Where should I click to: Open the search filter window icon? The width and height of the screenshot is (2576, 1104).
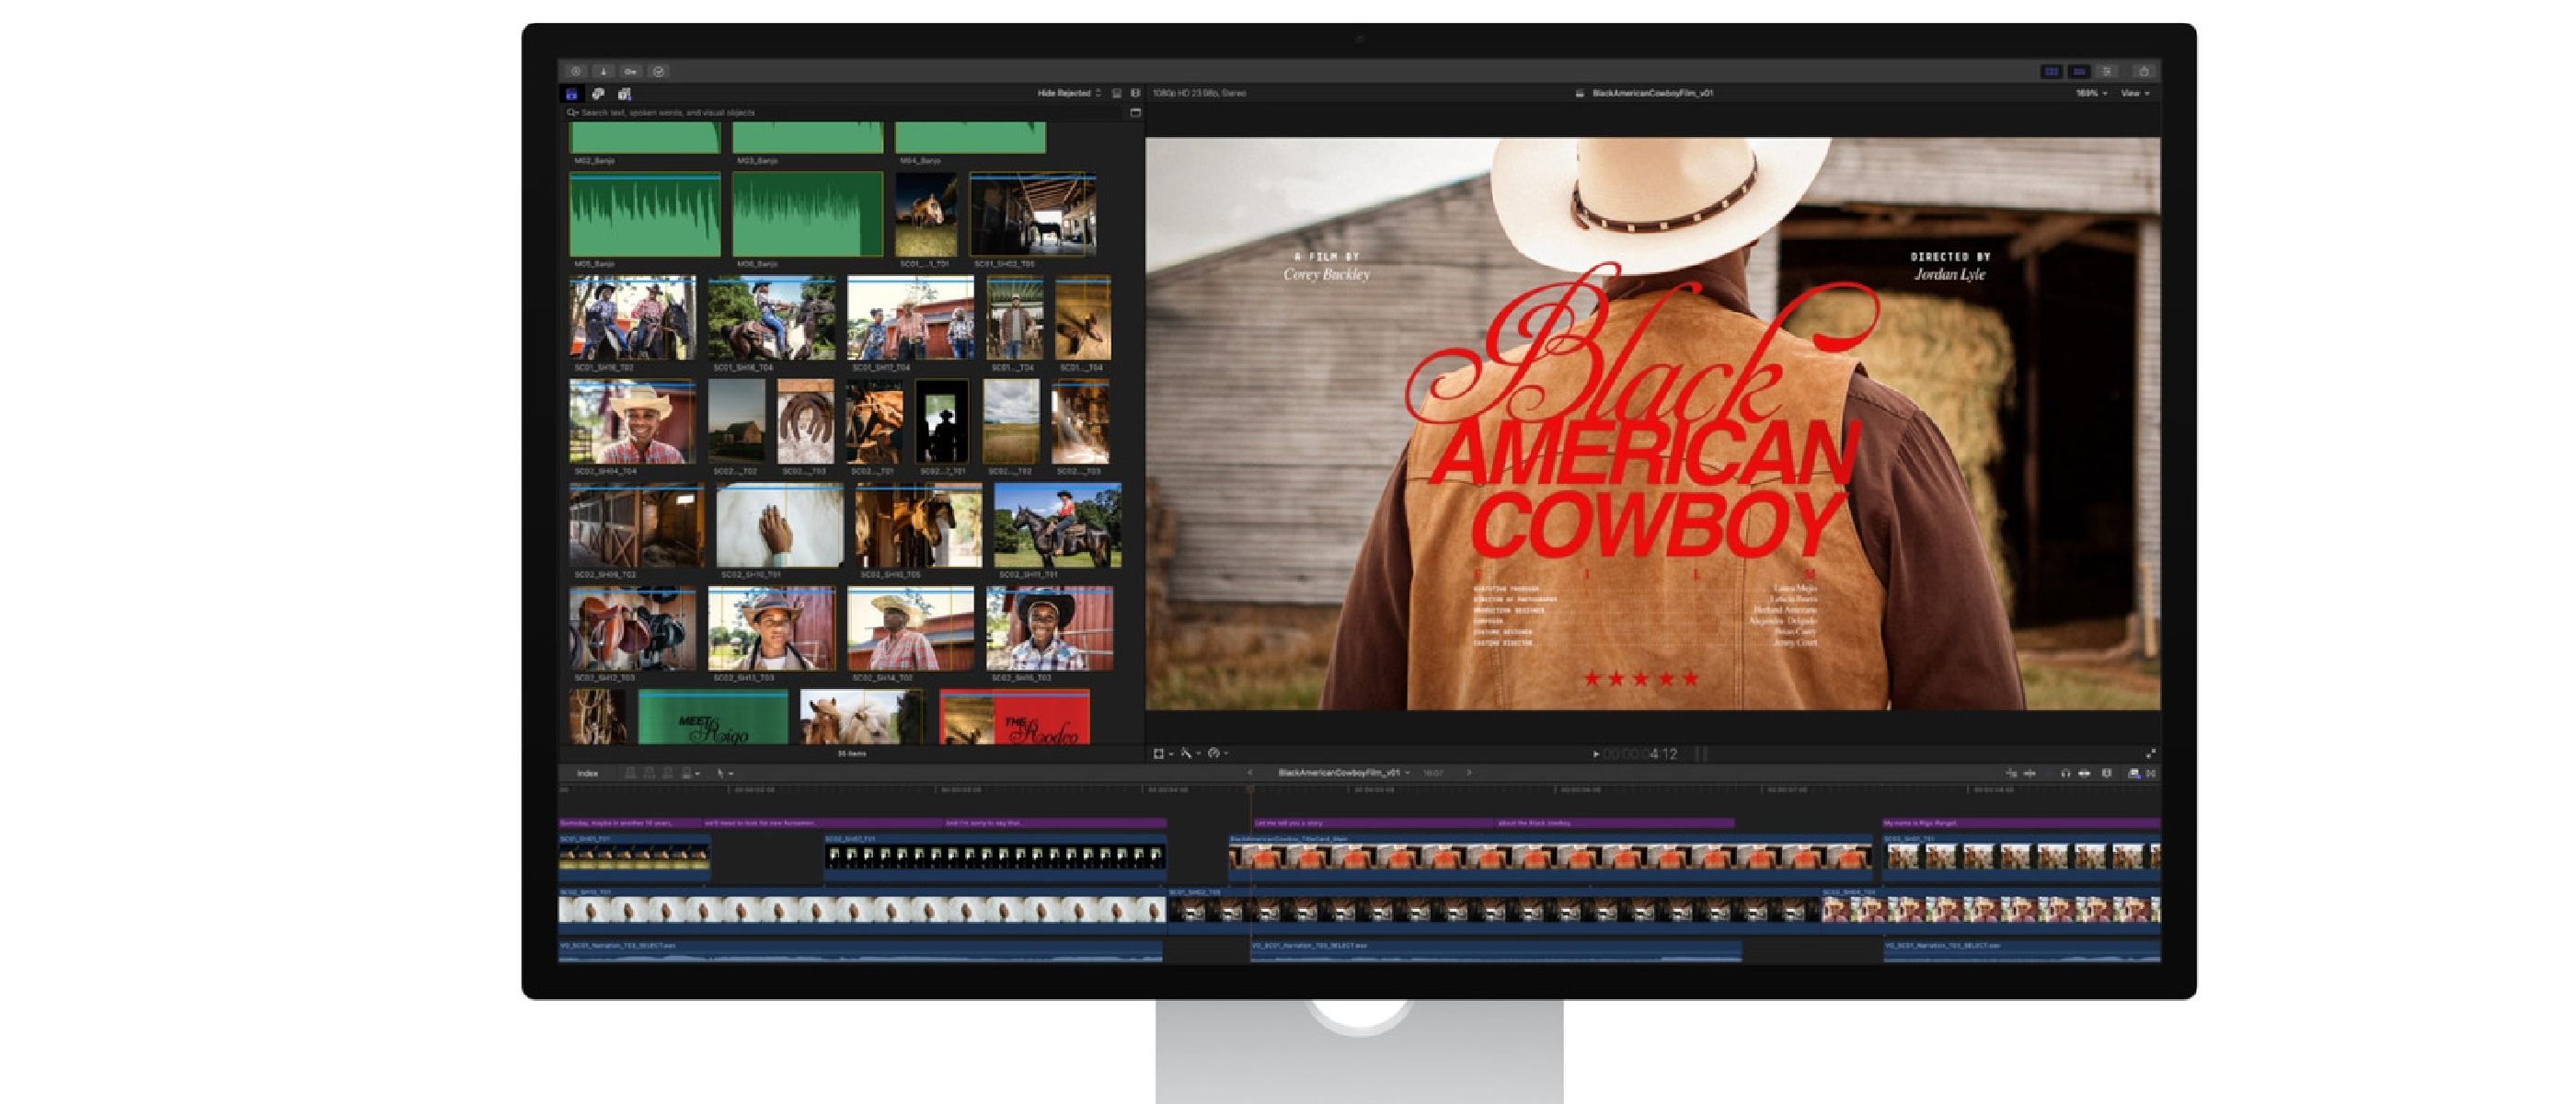pyautogui.click(x=1135, y=112)
